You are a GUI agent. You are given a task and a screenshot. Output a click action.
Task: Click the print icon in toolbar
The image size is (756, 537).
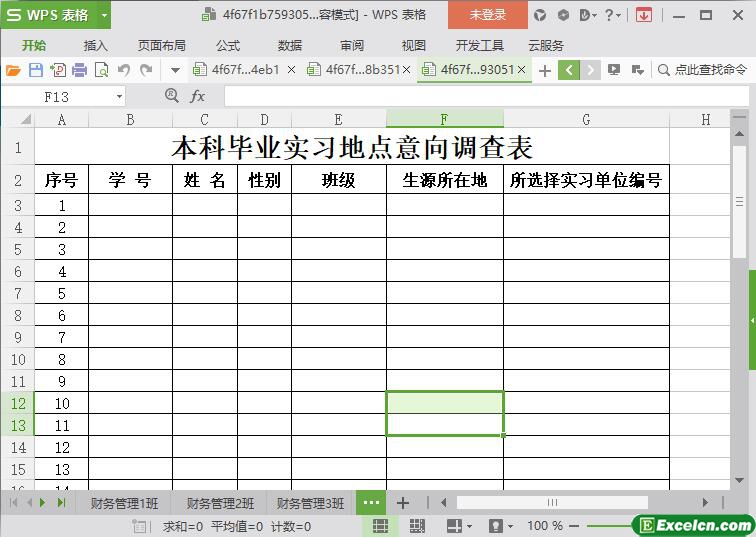80,70
